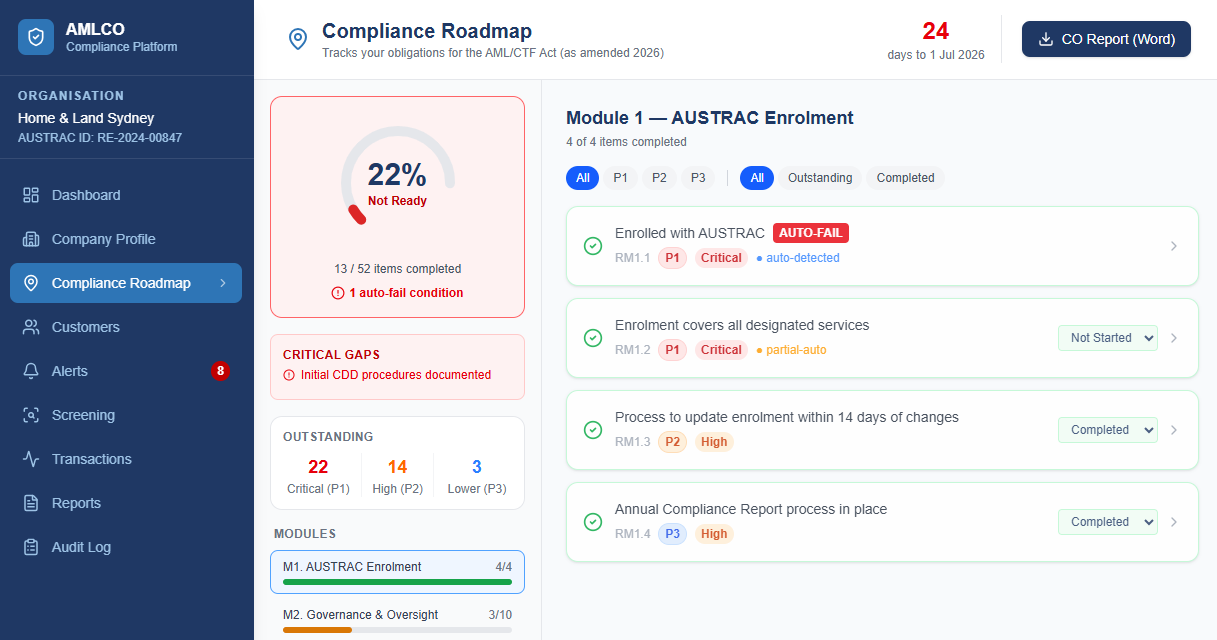This screenshot has width=1217, height=640.
Task: Open status dropdown showing Not Started for RM1.2
Action: (x=1107, y=338)
